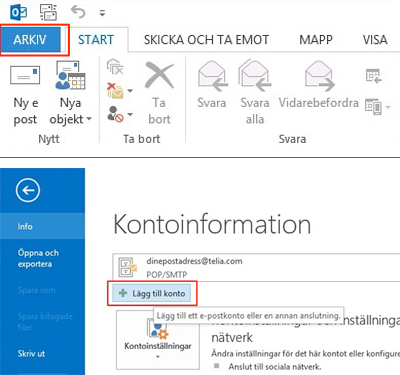Switch to the START ribbon tab
Image resolution: width=400 pixels, height=375 pixels.
pos(96,40)
